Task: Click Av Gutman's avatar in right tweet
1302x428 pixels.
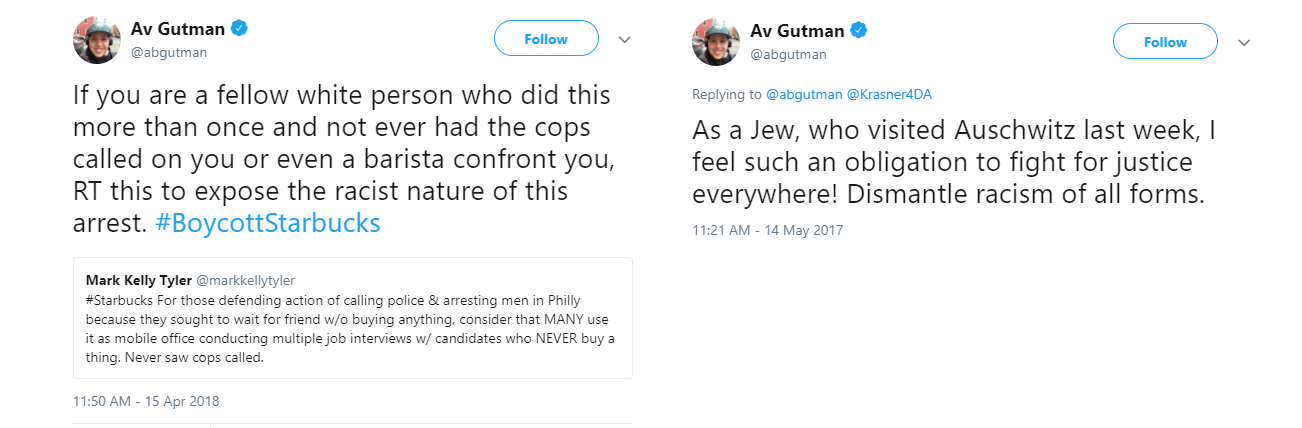Action: click(x=716, y=41)
